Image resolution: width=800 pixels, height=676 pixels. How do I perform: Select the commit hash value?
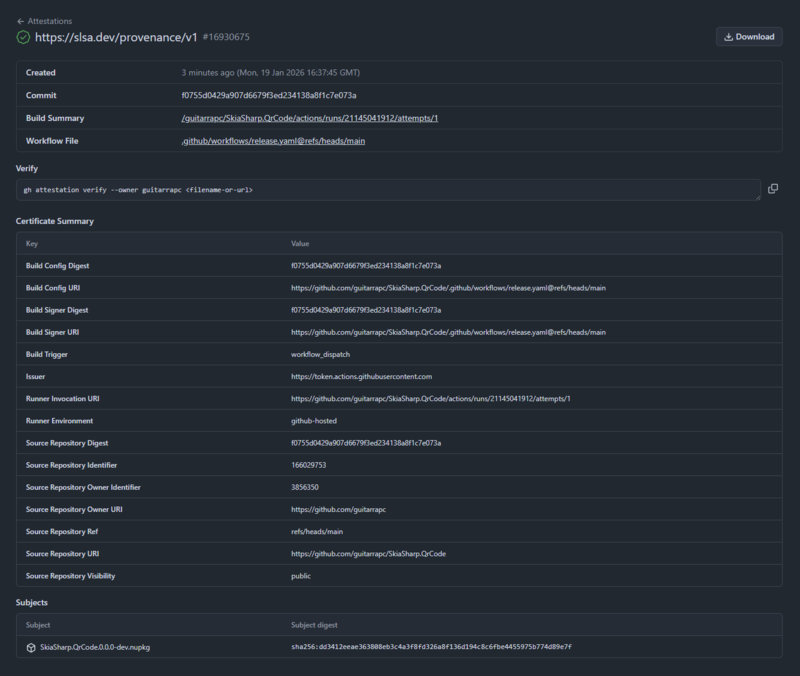[x=269, y=95]
